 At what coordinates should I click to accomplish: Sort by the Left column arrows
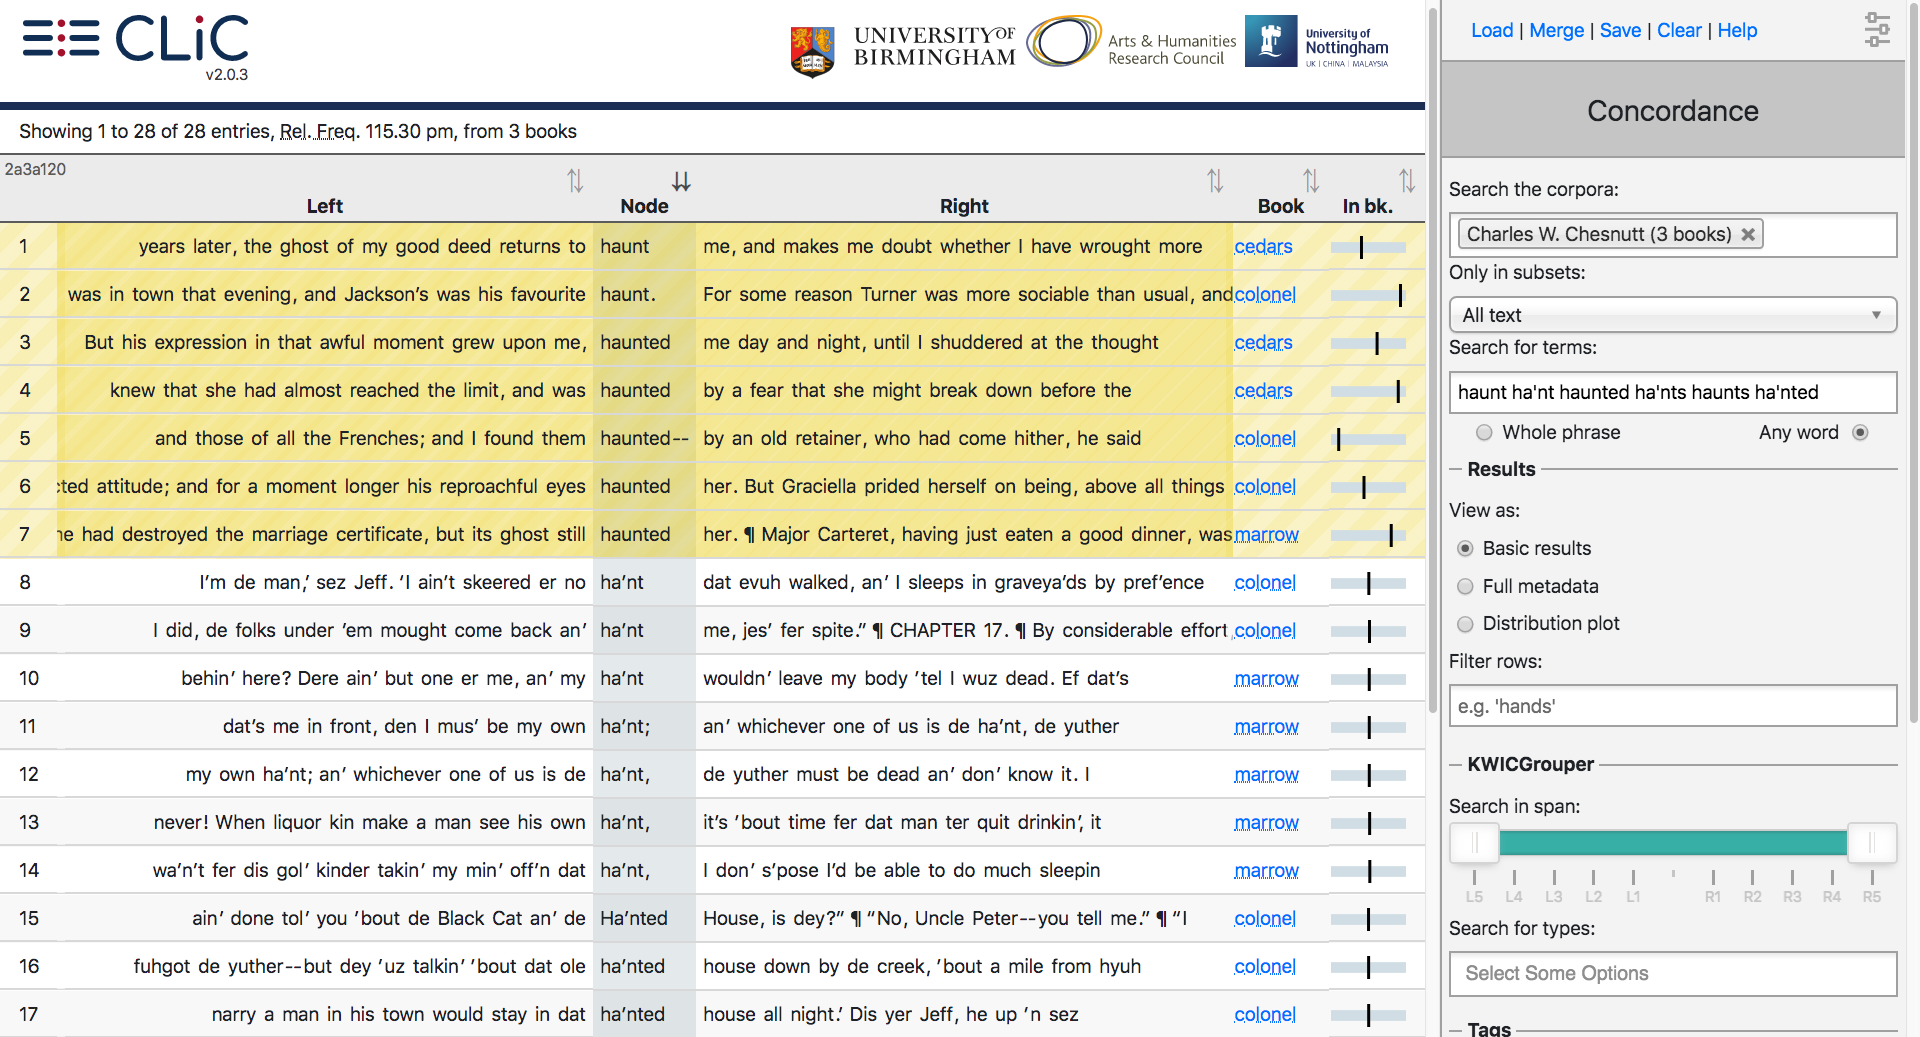click(575, 181)
